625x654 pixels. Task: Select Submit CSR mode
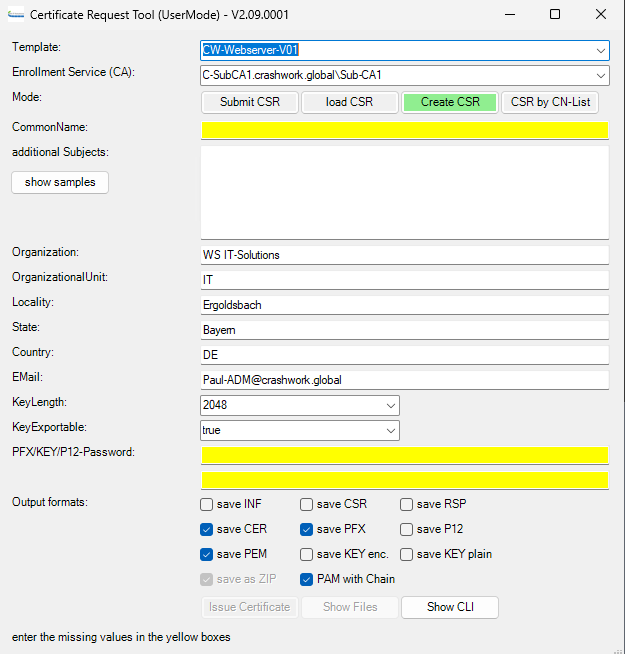pos(250,102)
